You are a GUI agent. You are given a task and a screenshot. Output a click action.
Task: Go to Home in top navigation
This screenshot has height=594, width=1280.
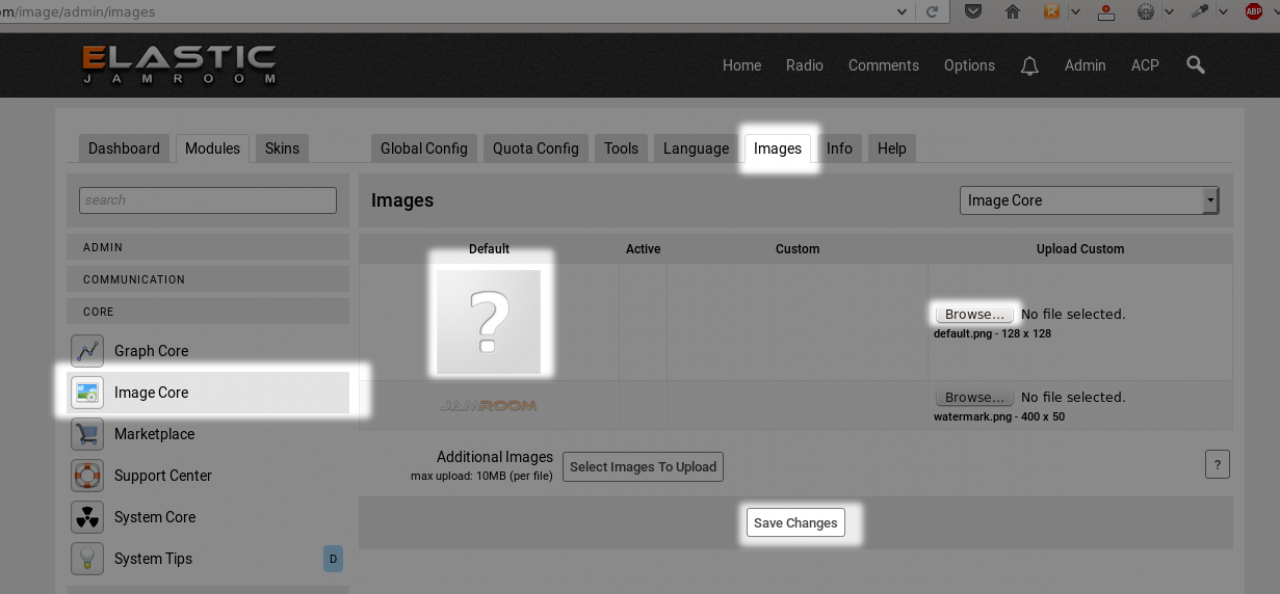click(742, 65)
